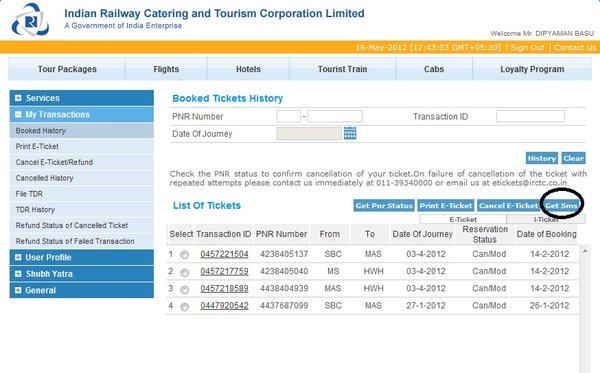This screenshot has width=600, height=373.
Task: Click the Get Pnr Status button
Action: (x=384, y=205)
